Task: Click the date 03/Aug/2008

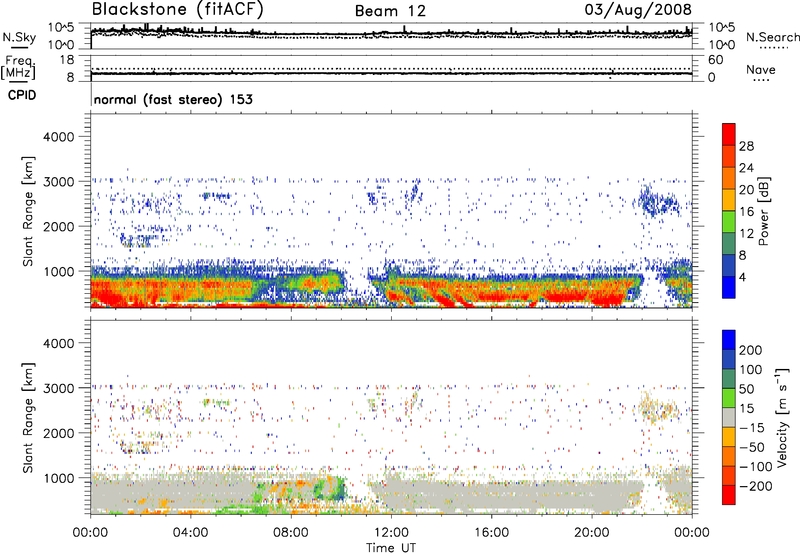Action: [638, 10]
